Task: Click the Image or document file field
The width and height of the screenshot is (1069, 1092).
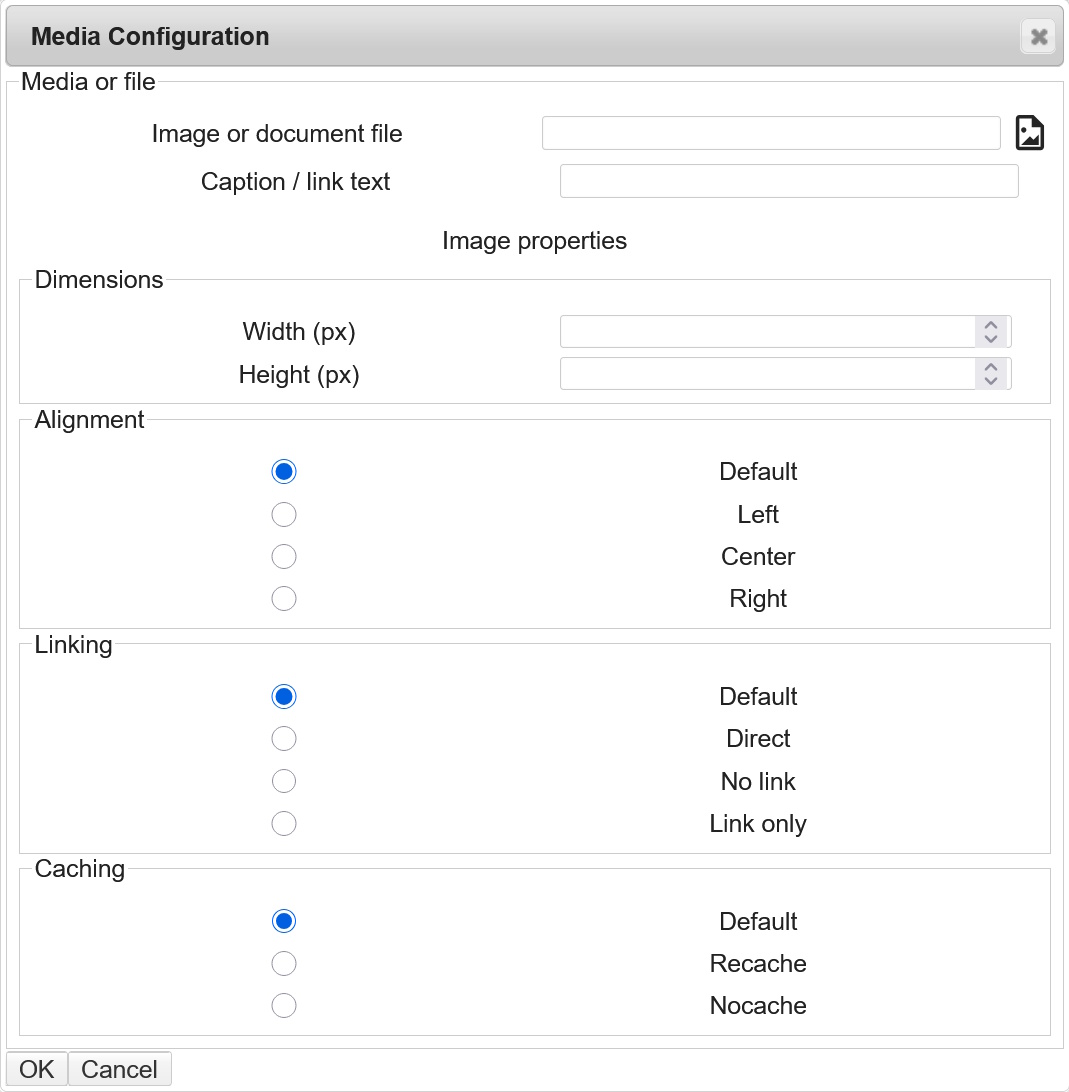Action: point(770,133)
